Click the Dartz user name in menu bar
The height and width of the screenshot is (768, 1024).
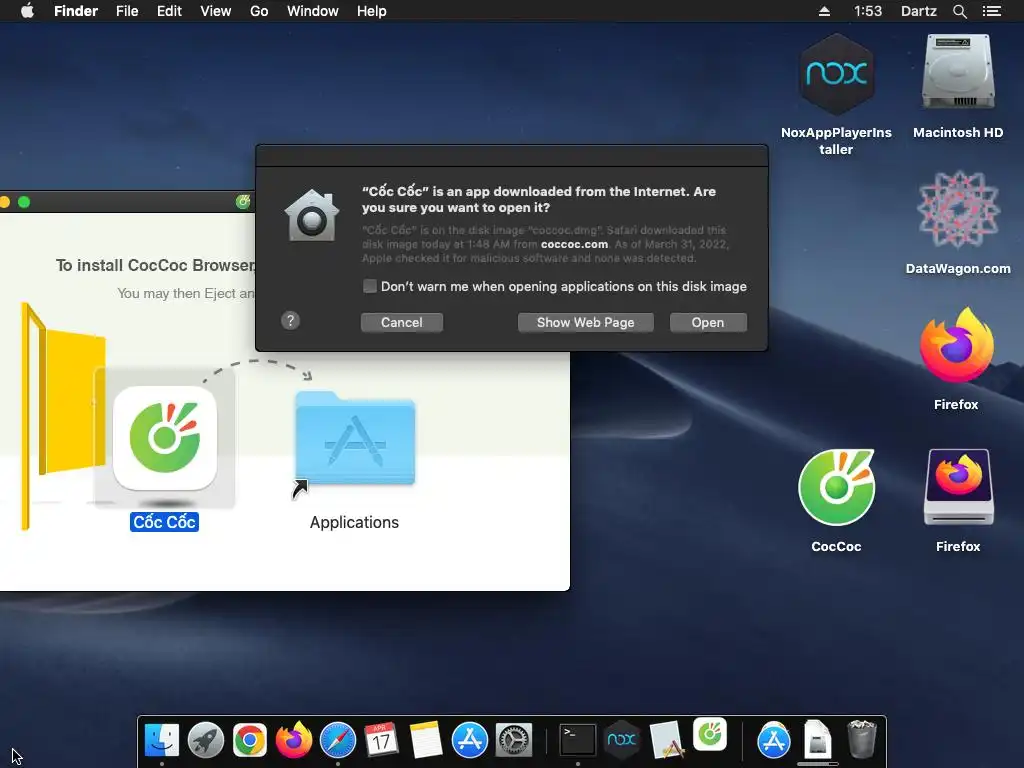(918, 11)
